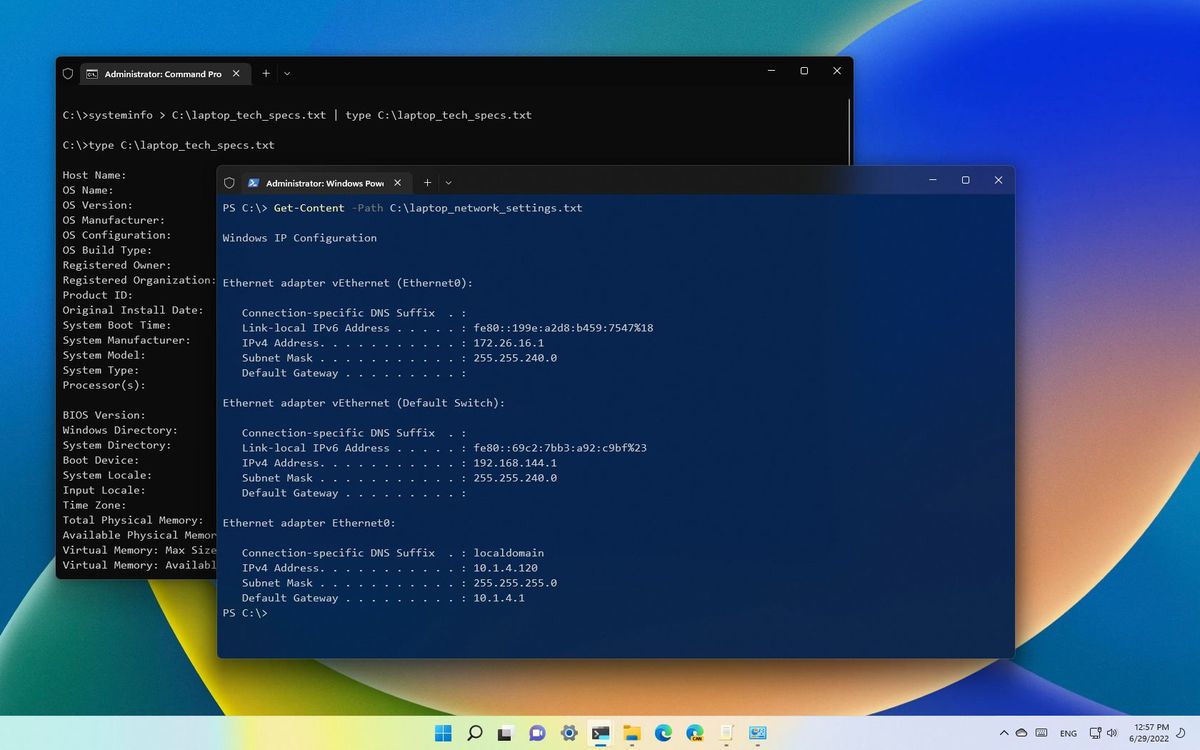Expand hidden icons in the system tray
The image size is (1200, 750).
click(1005, 733)
